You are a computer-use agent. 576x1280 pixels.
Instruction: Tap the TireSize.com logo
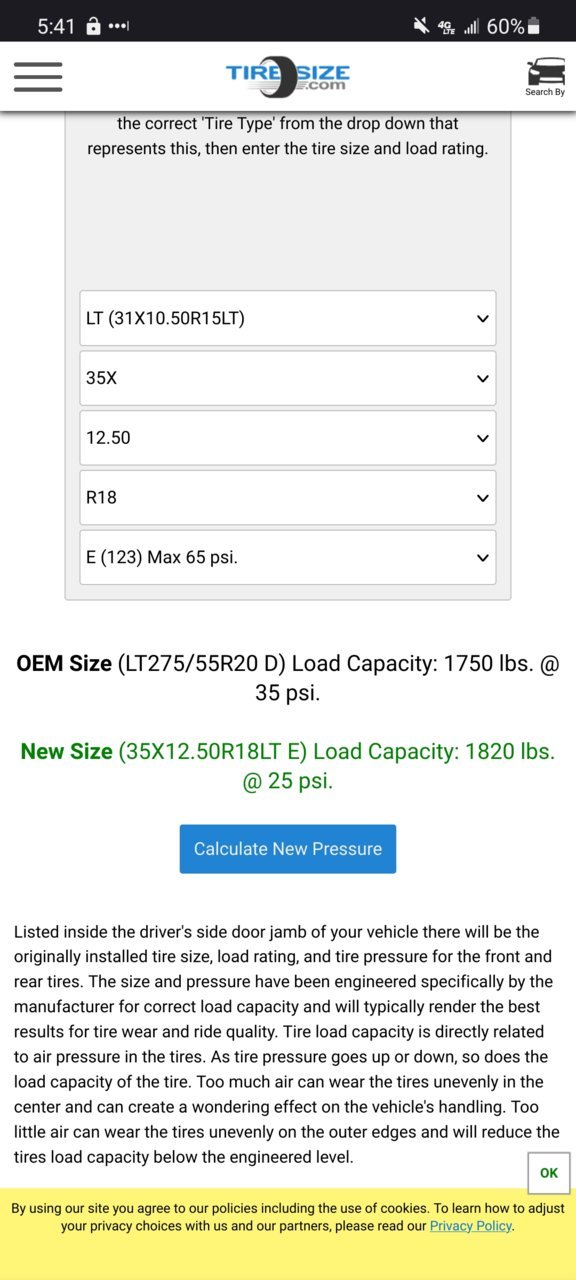click(x=287, y=77)
